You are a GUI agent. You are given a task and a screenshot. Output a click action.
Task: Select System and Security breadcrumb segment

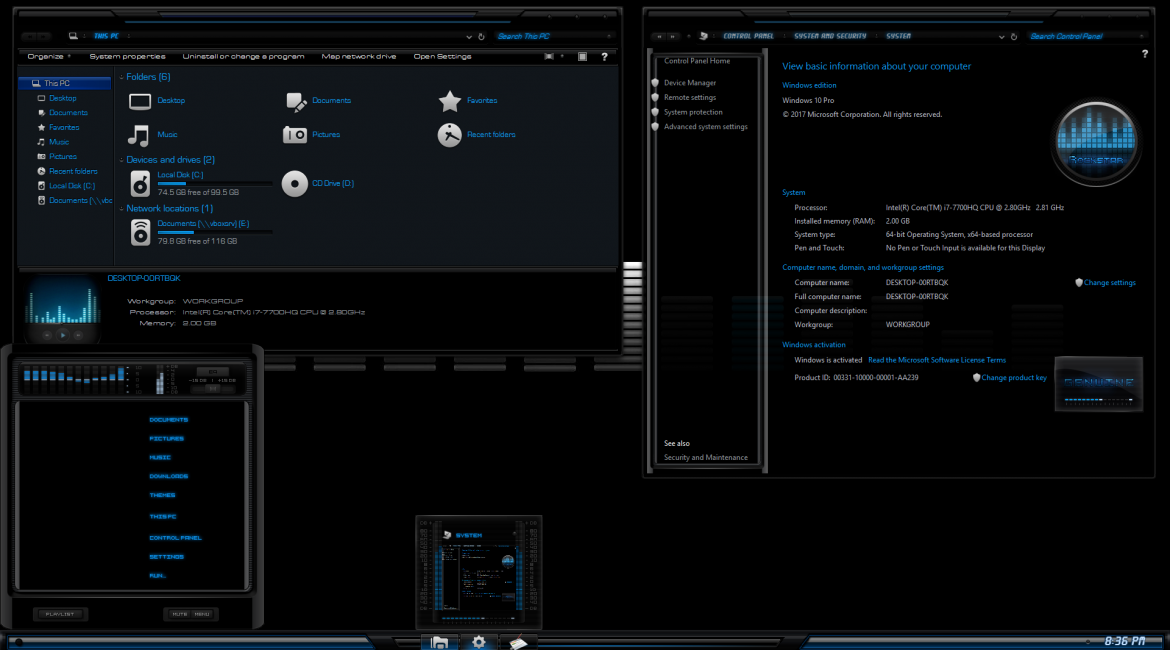[830, 36]
